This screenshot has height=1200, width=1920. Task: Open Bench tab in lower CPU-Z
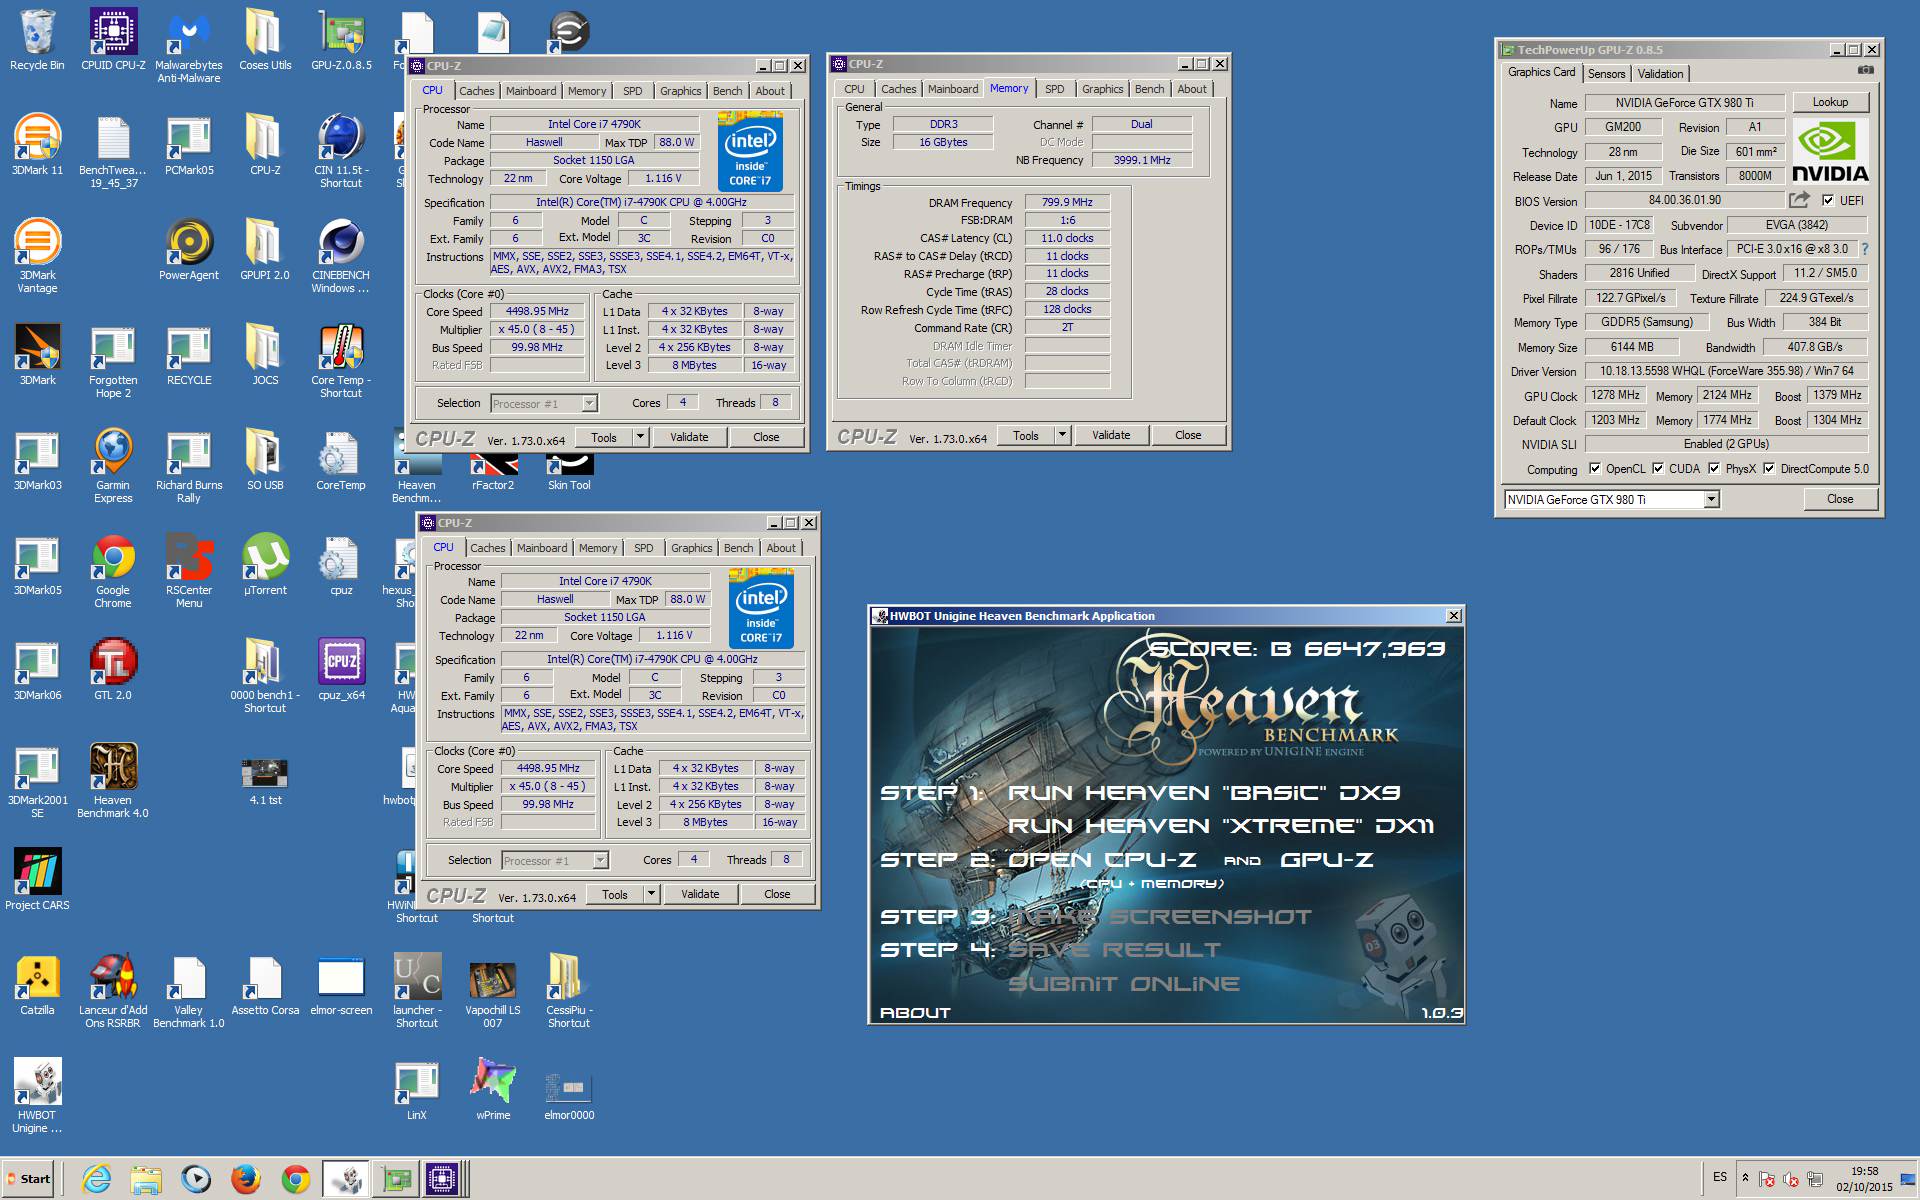[x=739, y=548]
